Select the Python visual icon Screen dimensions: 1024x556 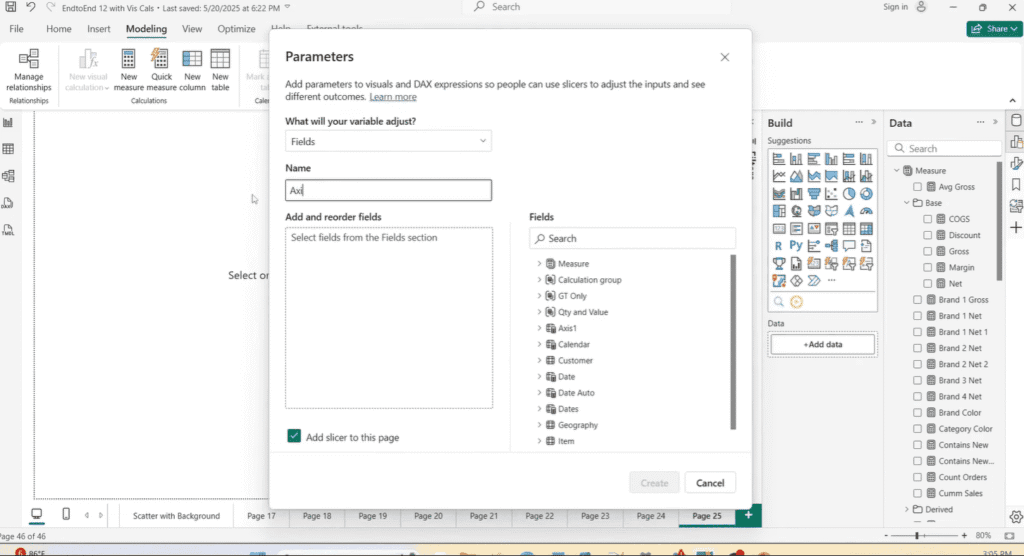(x=795, y=246)
